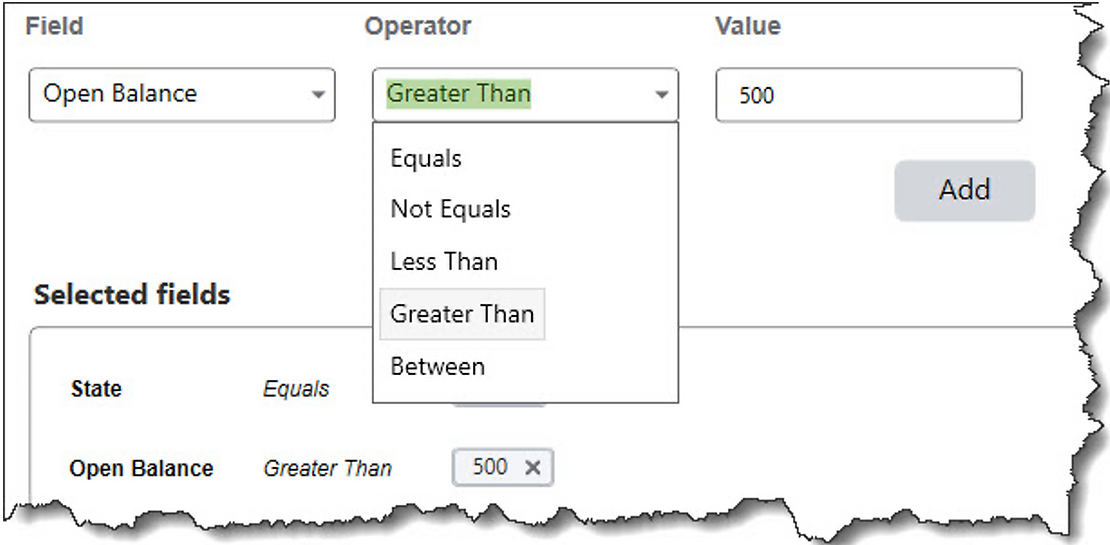
Task: Click the Operator dropdown arrow
Action: click(661, 94)
